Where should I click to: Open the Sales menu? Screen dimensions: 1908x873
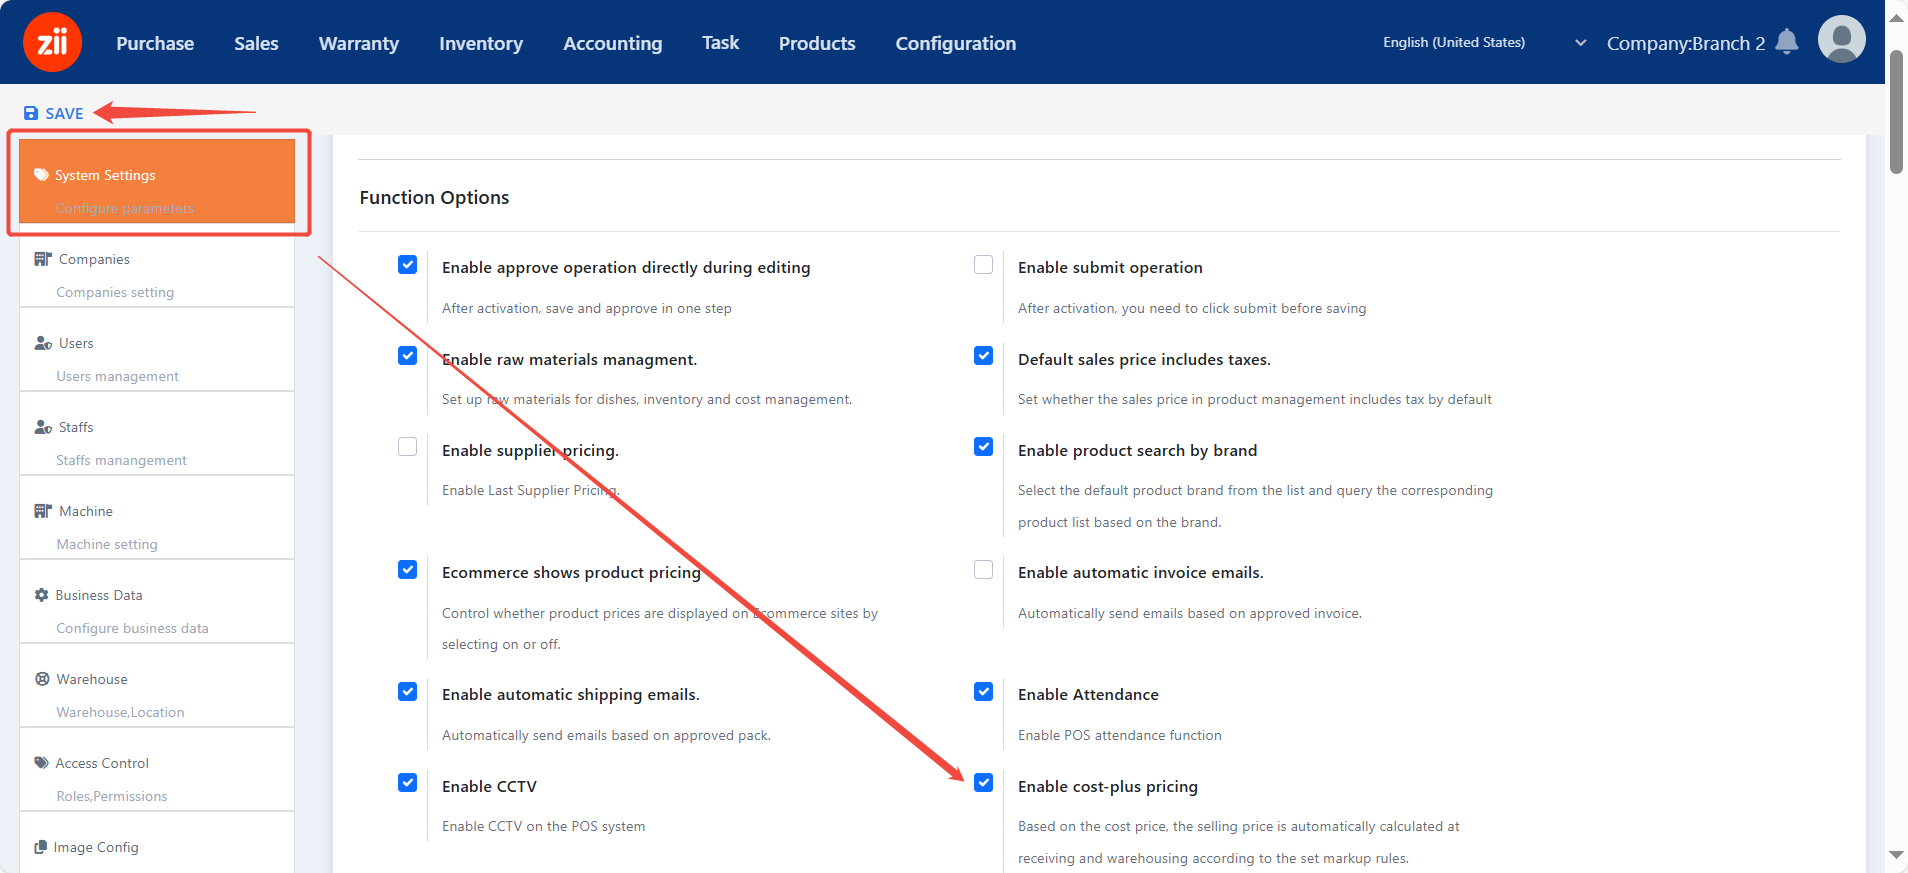point(256,43)
